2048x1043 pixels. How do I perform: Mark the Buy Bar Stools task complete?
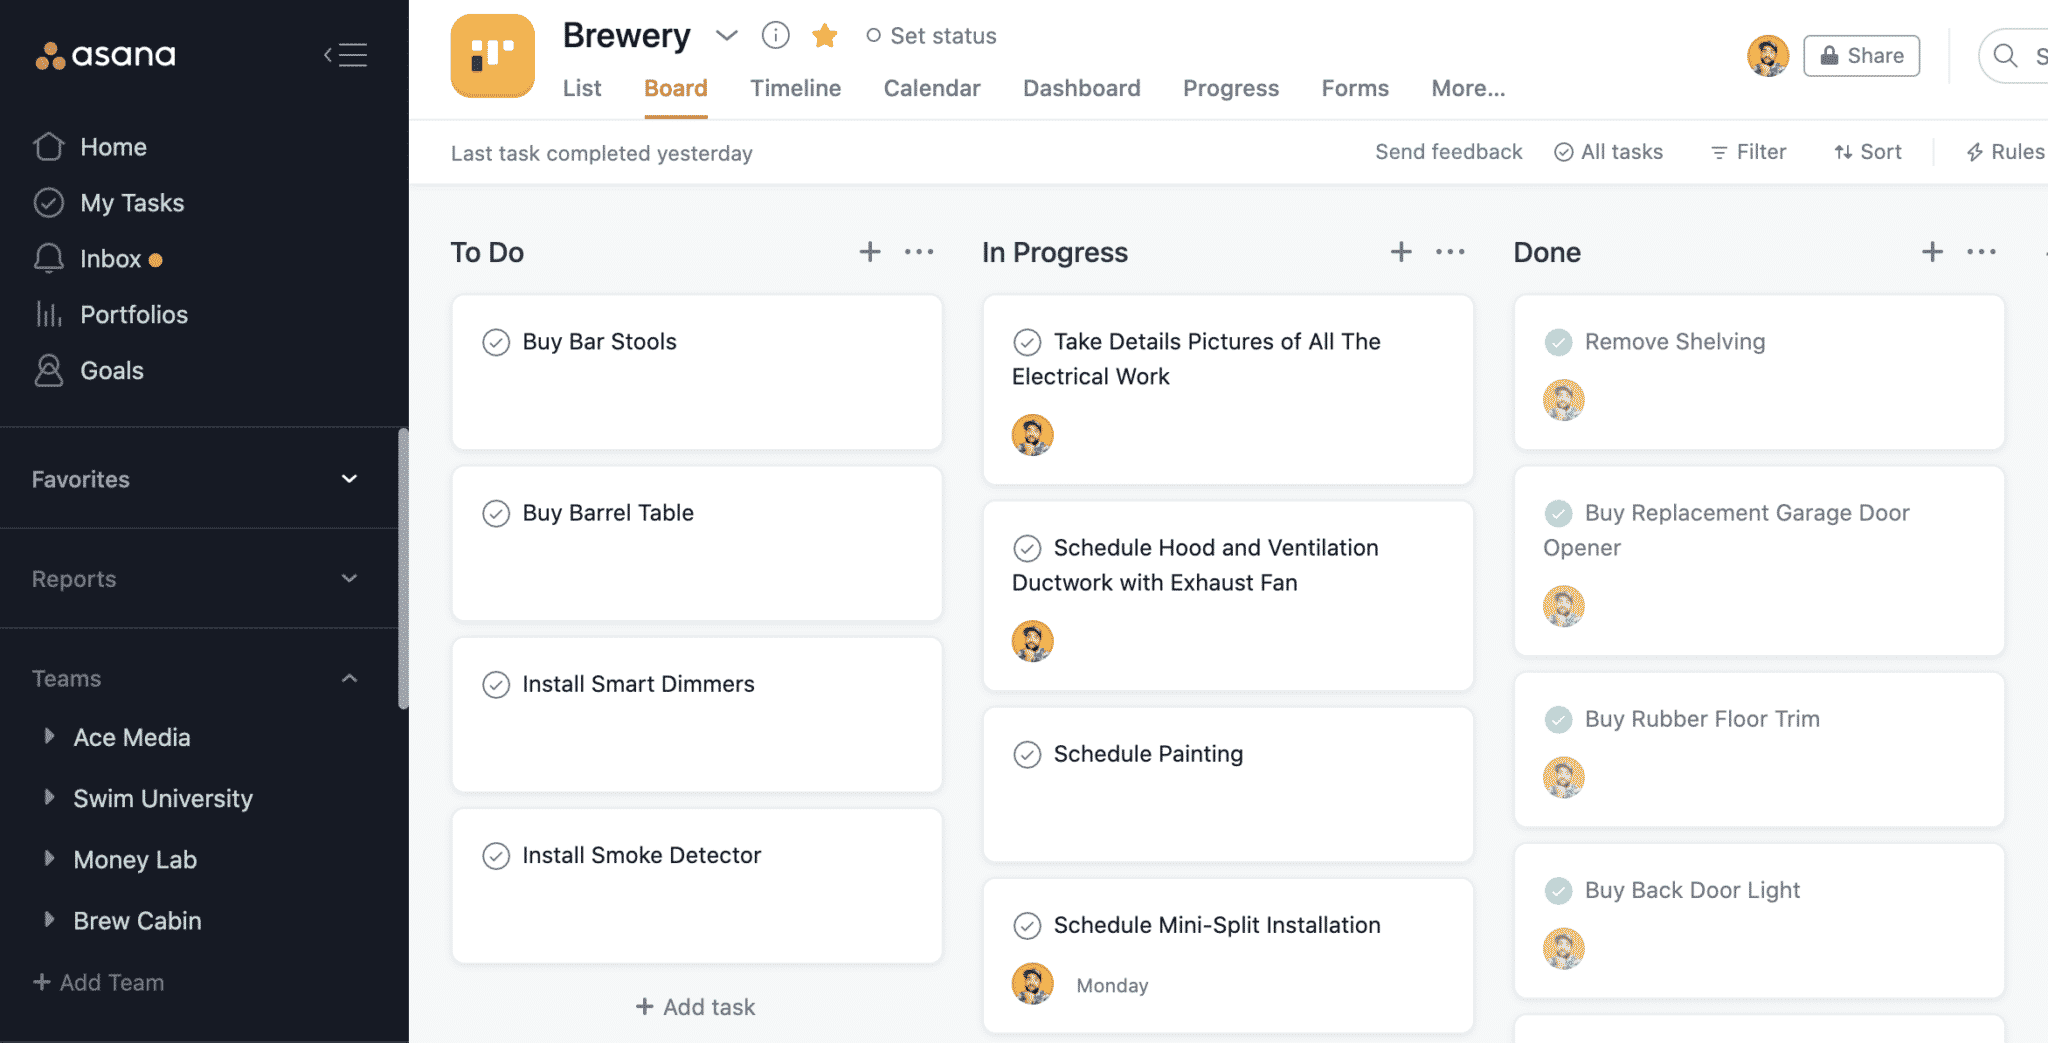pos(497,342)
